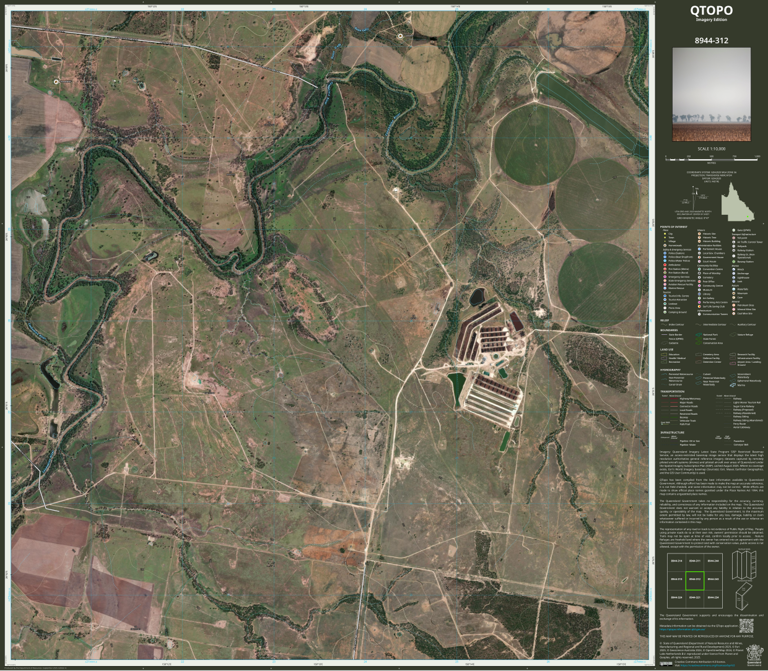Click the City symbol in the legend
768x671 pixels.
click(665, 234)
